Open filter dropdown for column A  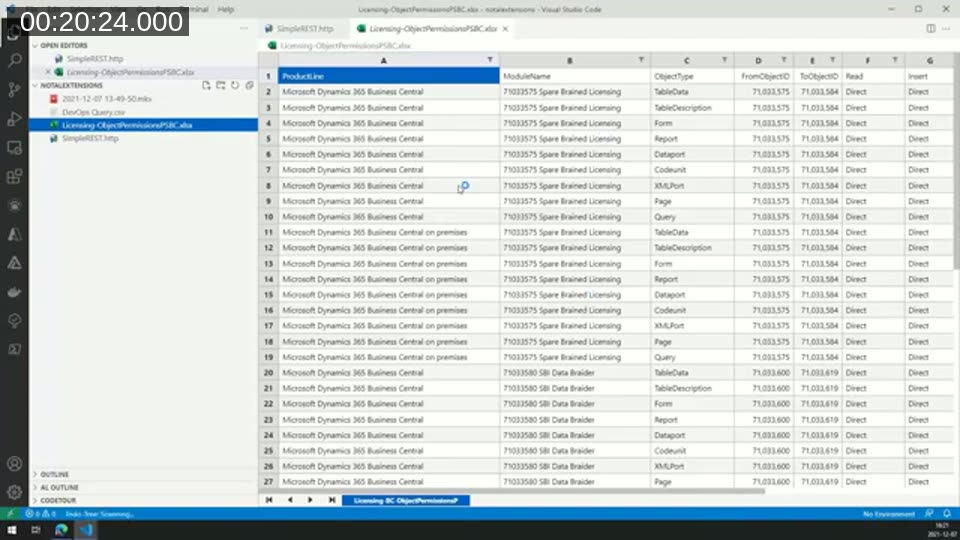[x=490, y=60]
